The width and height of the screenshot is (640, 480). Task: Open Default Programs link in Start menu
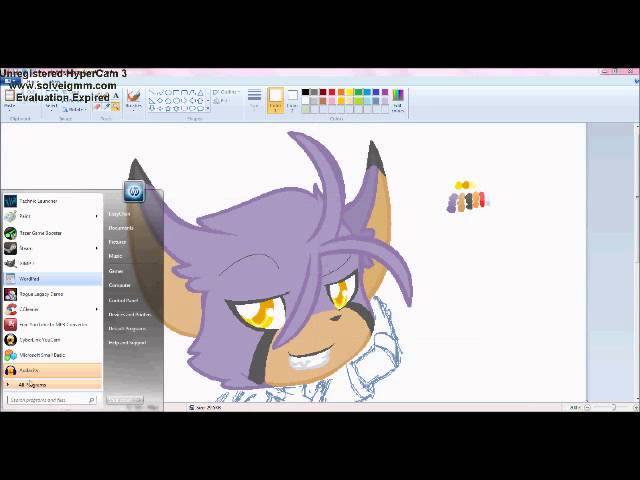coord(127,329)
